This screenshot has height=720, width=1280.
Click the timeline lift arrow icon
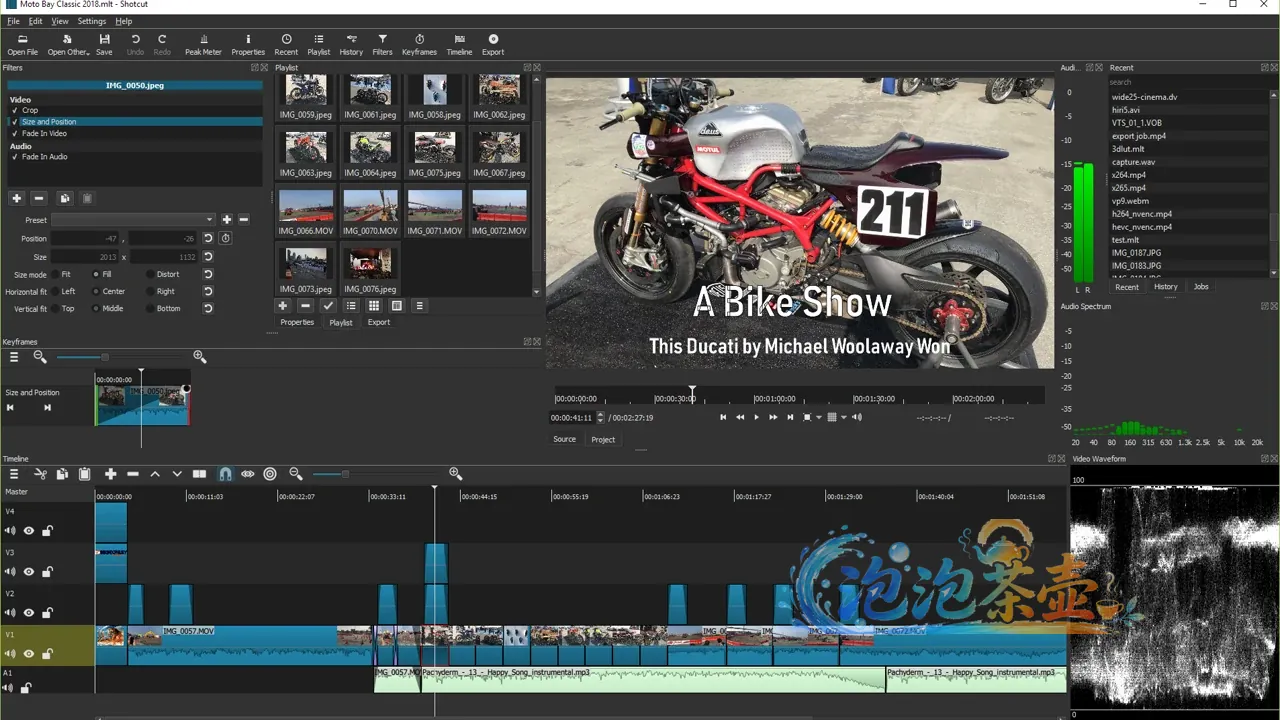(155, 474)
